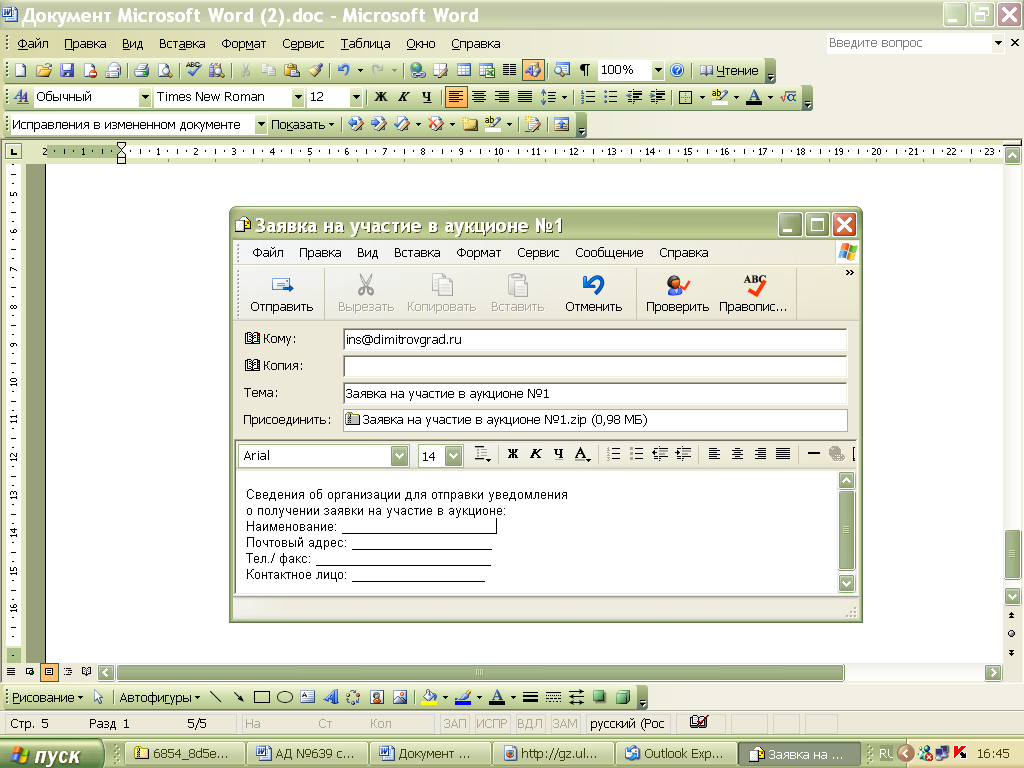Toggle Bold (Ж) in Word formatting toolbar
This screenshot has width=1024, height=768.
click(380, 97)
